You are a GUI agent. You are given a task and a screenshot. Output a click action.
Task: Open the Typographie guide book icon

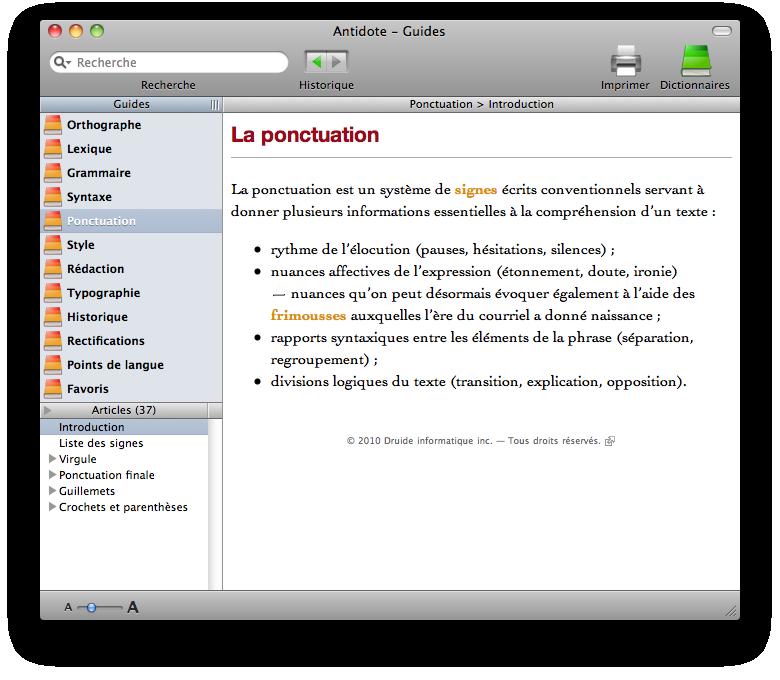coord(53,292)
